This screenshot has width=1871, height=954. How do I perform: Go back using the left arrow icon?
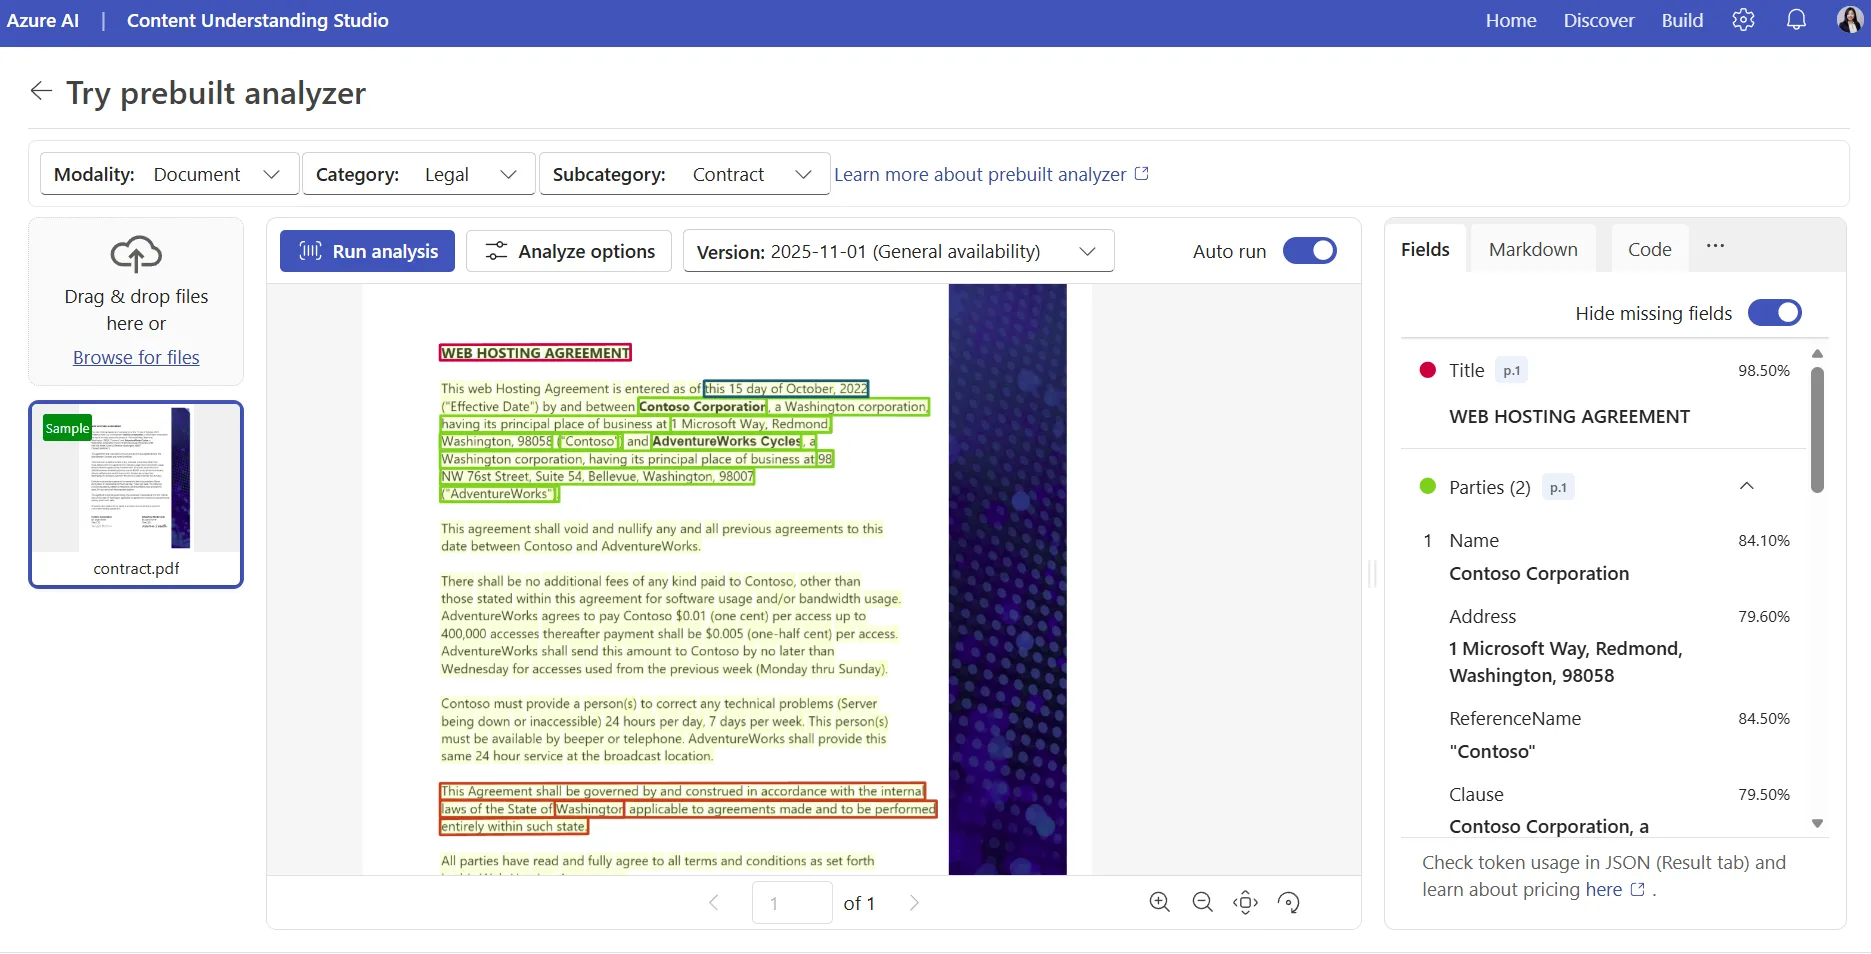[x=41, y=91]
